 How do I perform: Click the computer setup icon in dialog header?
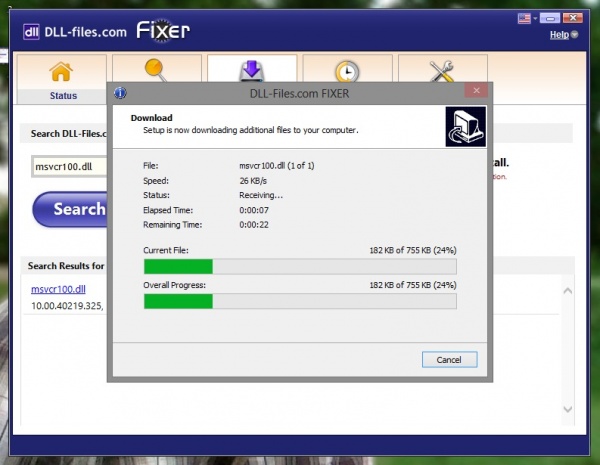coord(466,127)
